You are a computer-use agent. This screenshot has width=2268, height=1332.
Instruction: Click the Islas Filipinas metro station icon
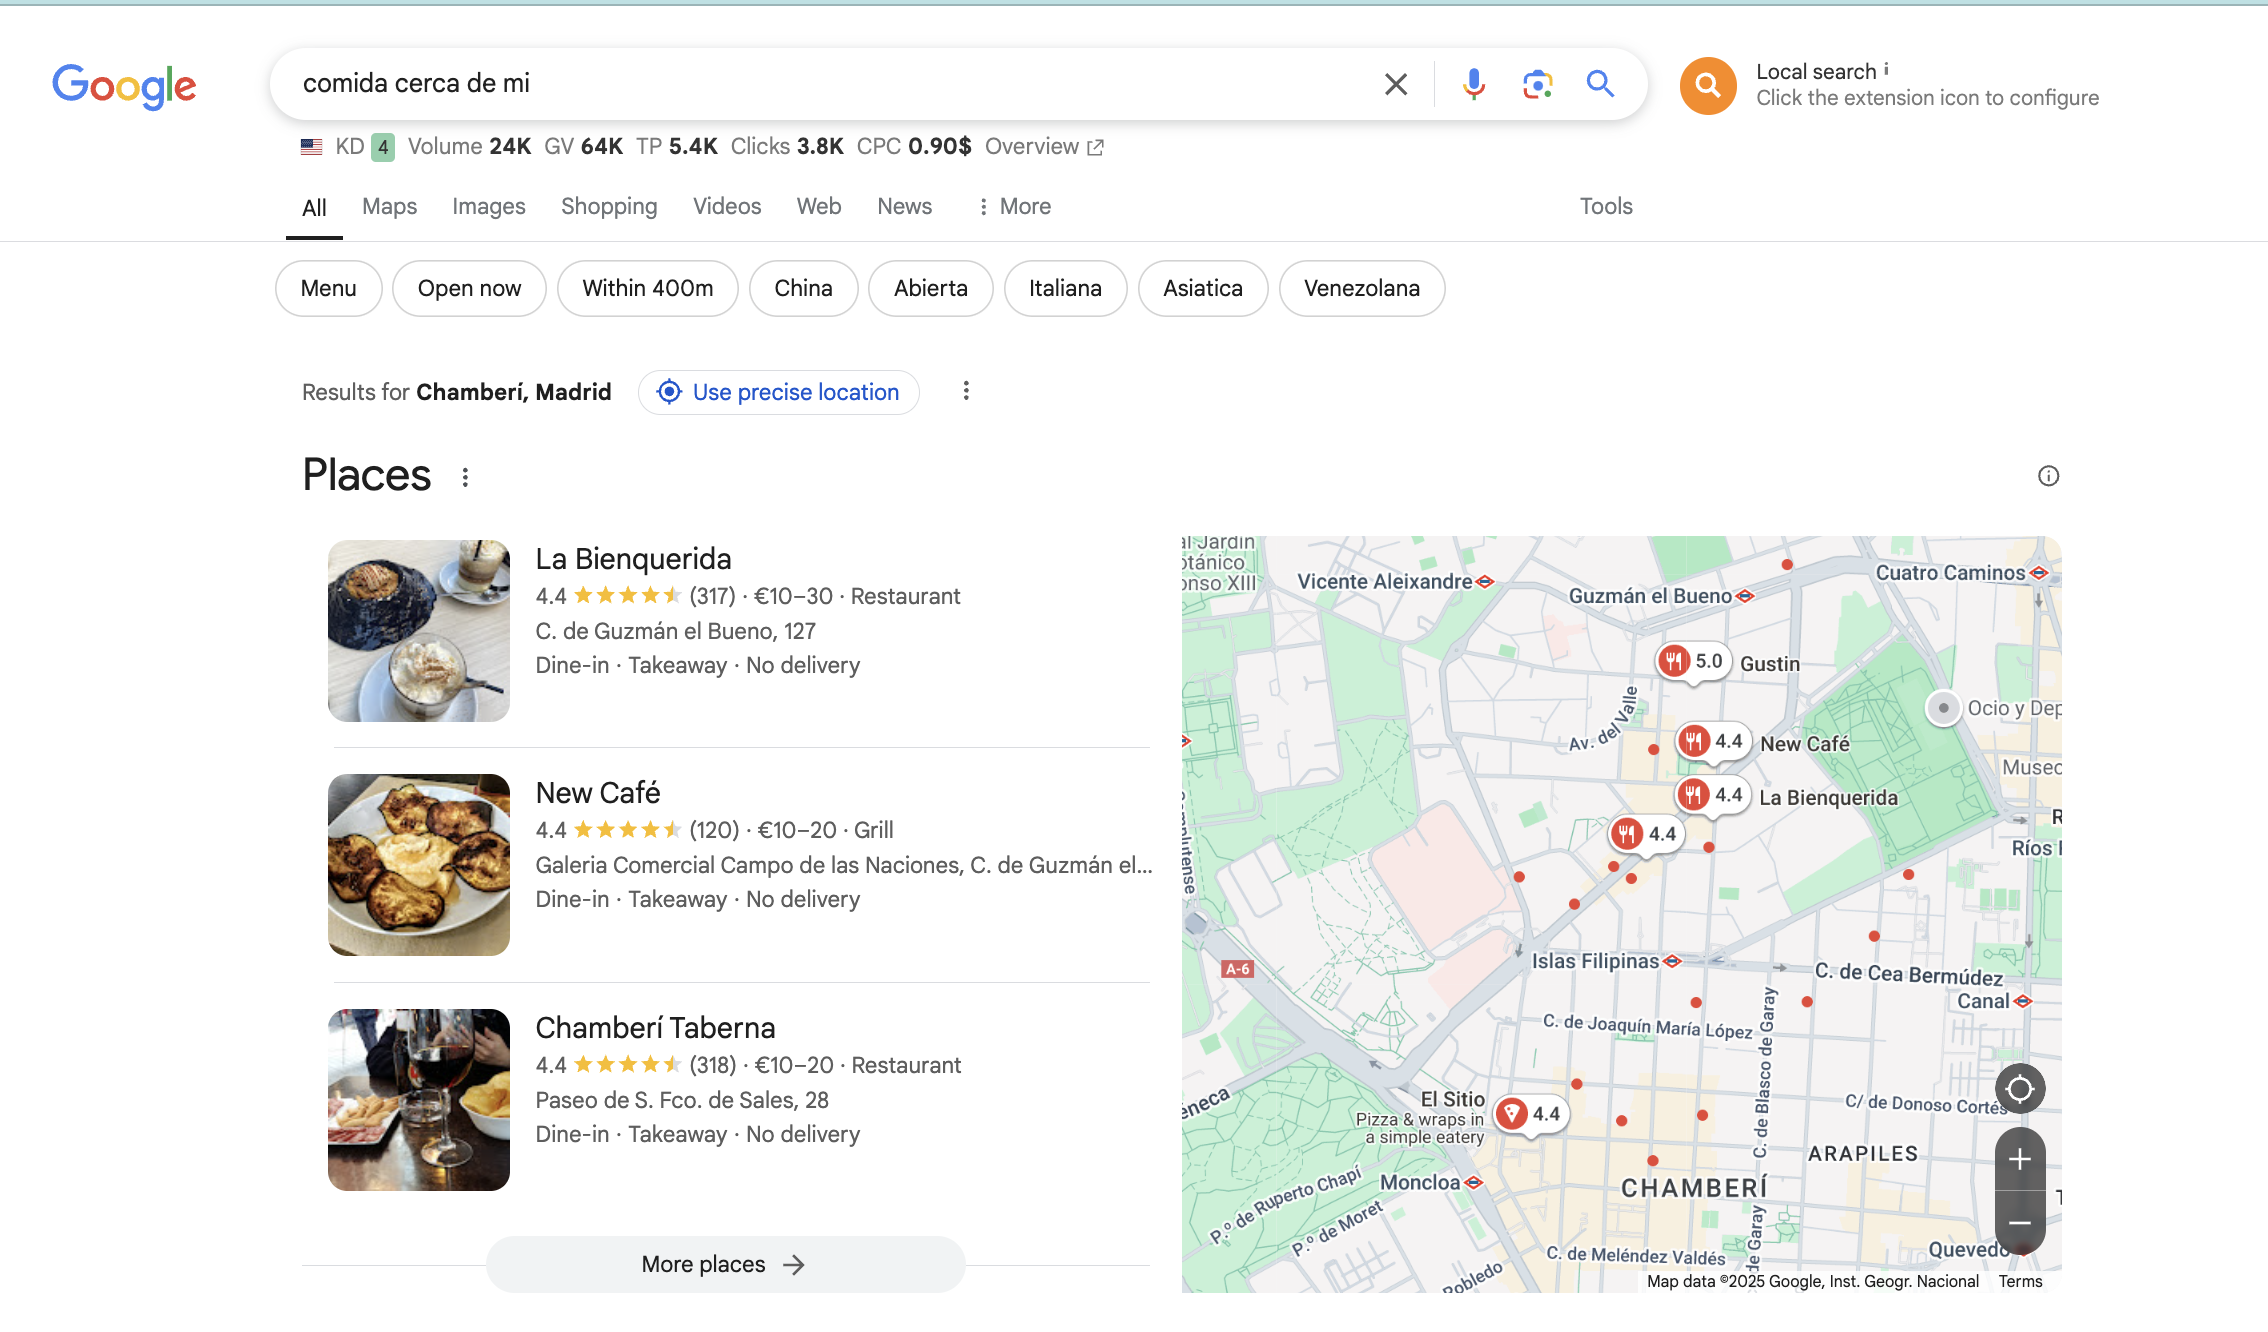[1672, 961]
